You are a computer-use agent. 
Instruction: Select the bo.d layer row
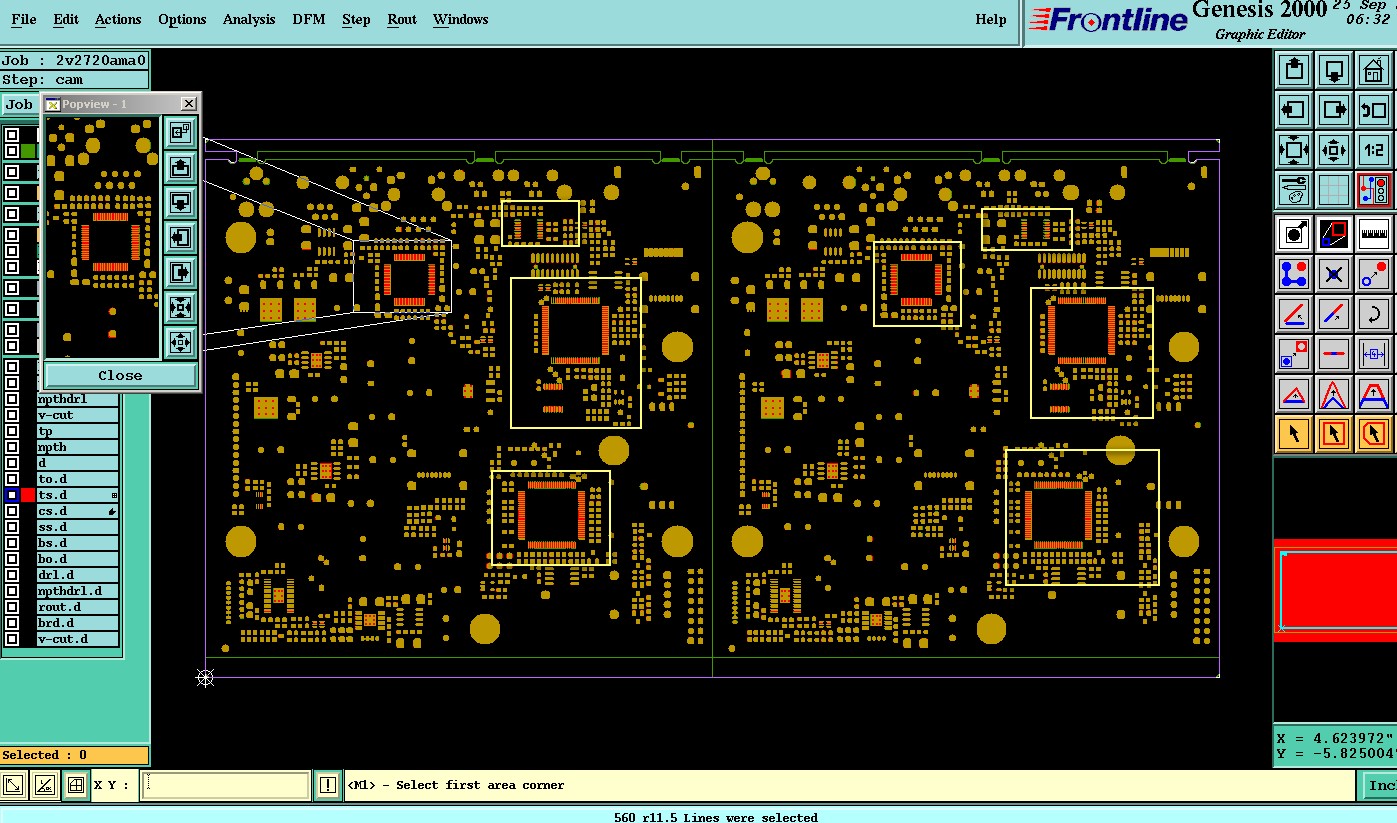click(77, 559)
